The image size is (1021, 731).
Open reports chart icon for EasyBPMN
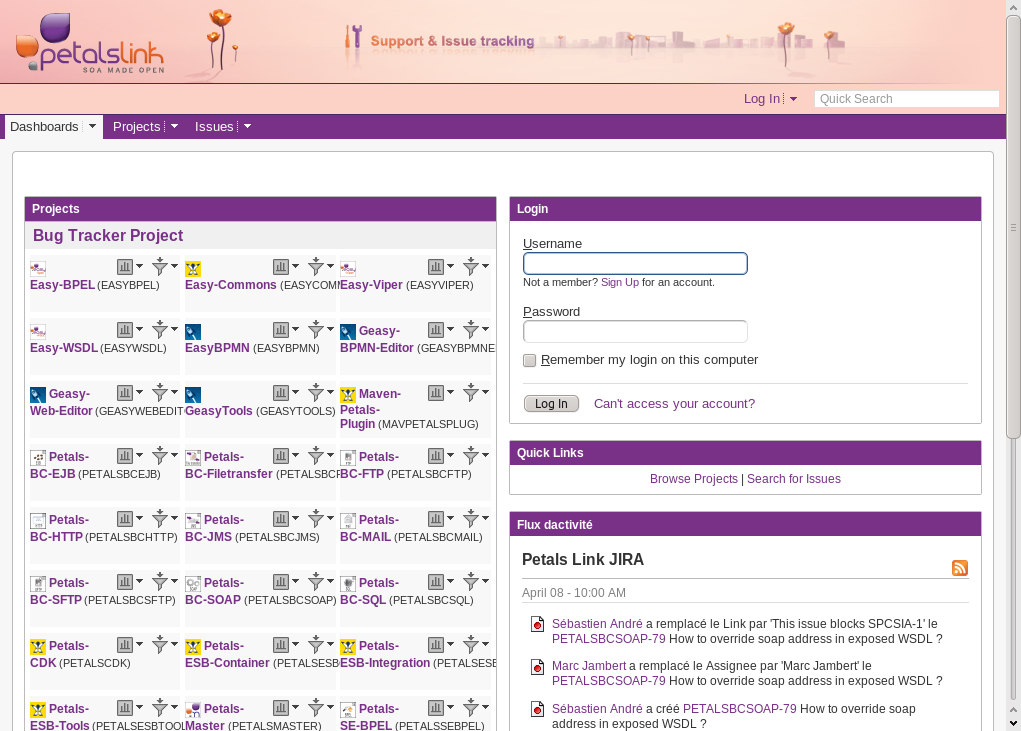click(281, 330)
